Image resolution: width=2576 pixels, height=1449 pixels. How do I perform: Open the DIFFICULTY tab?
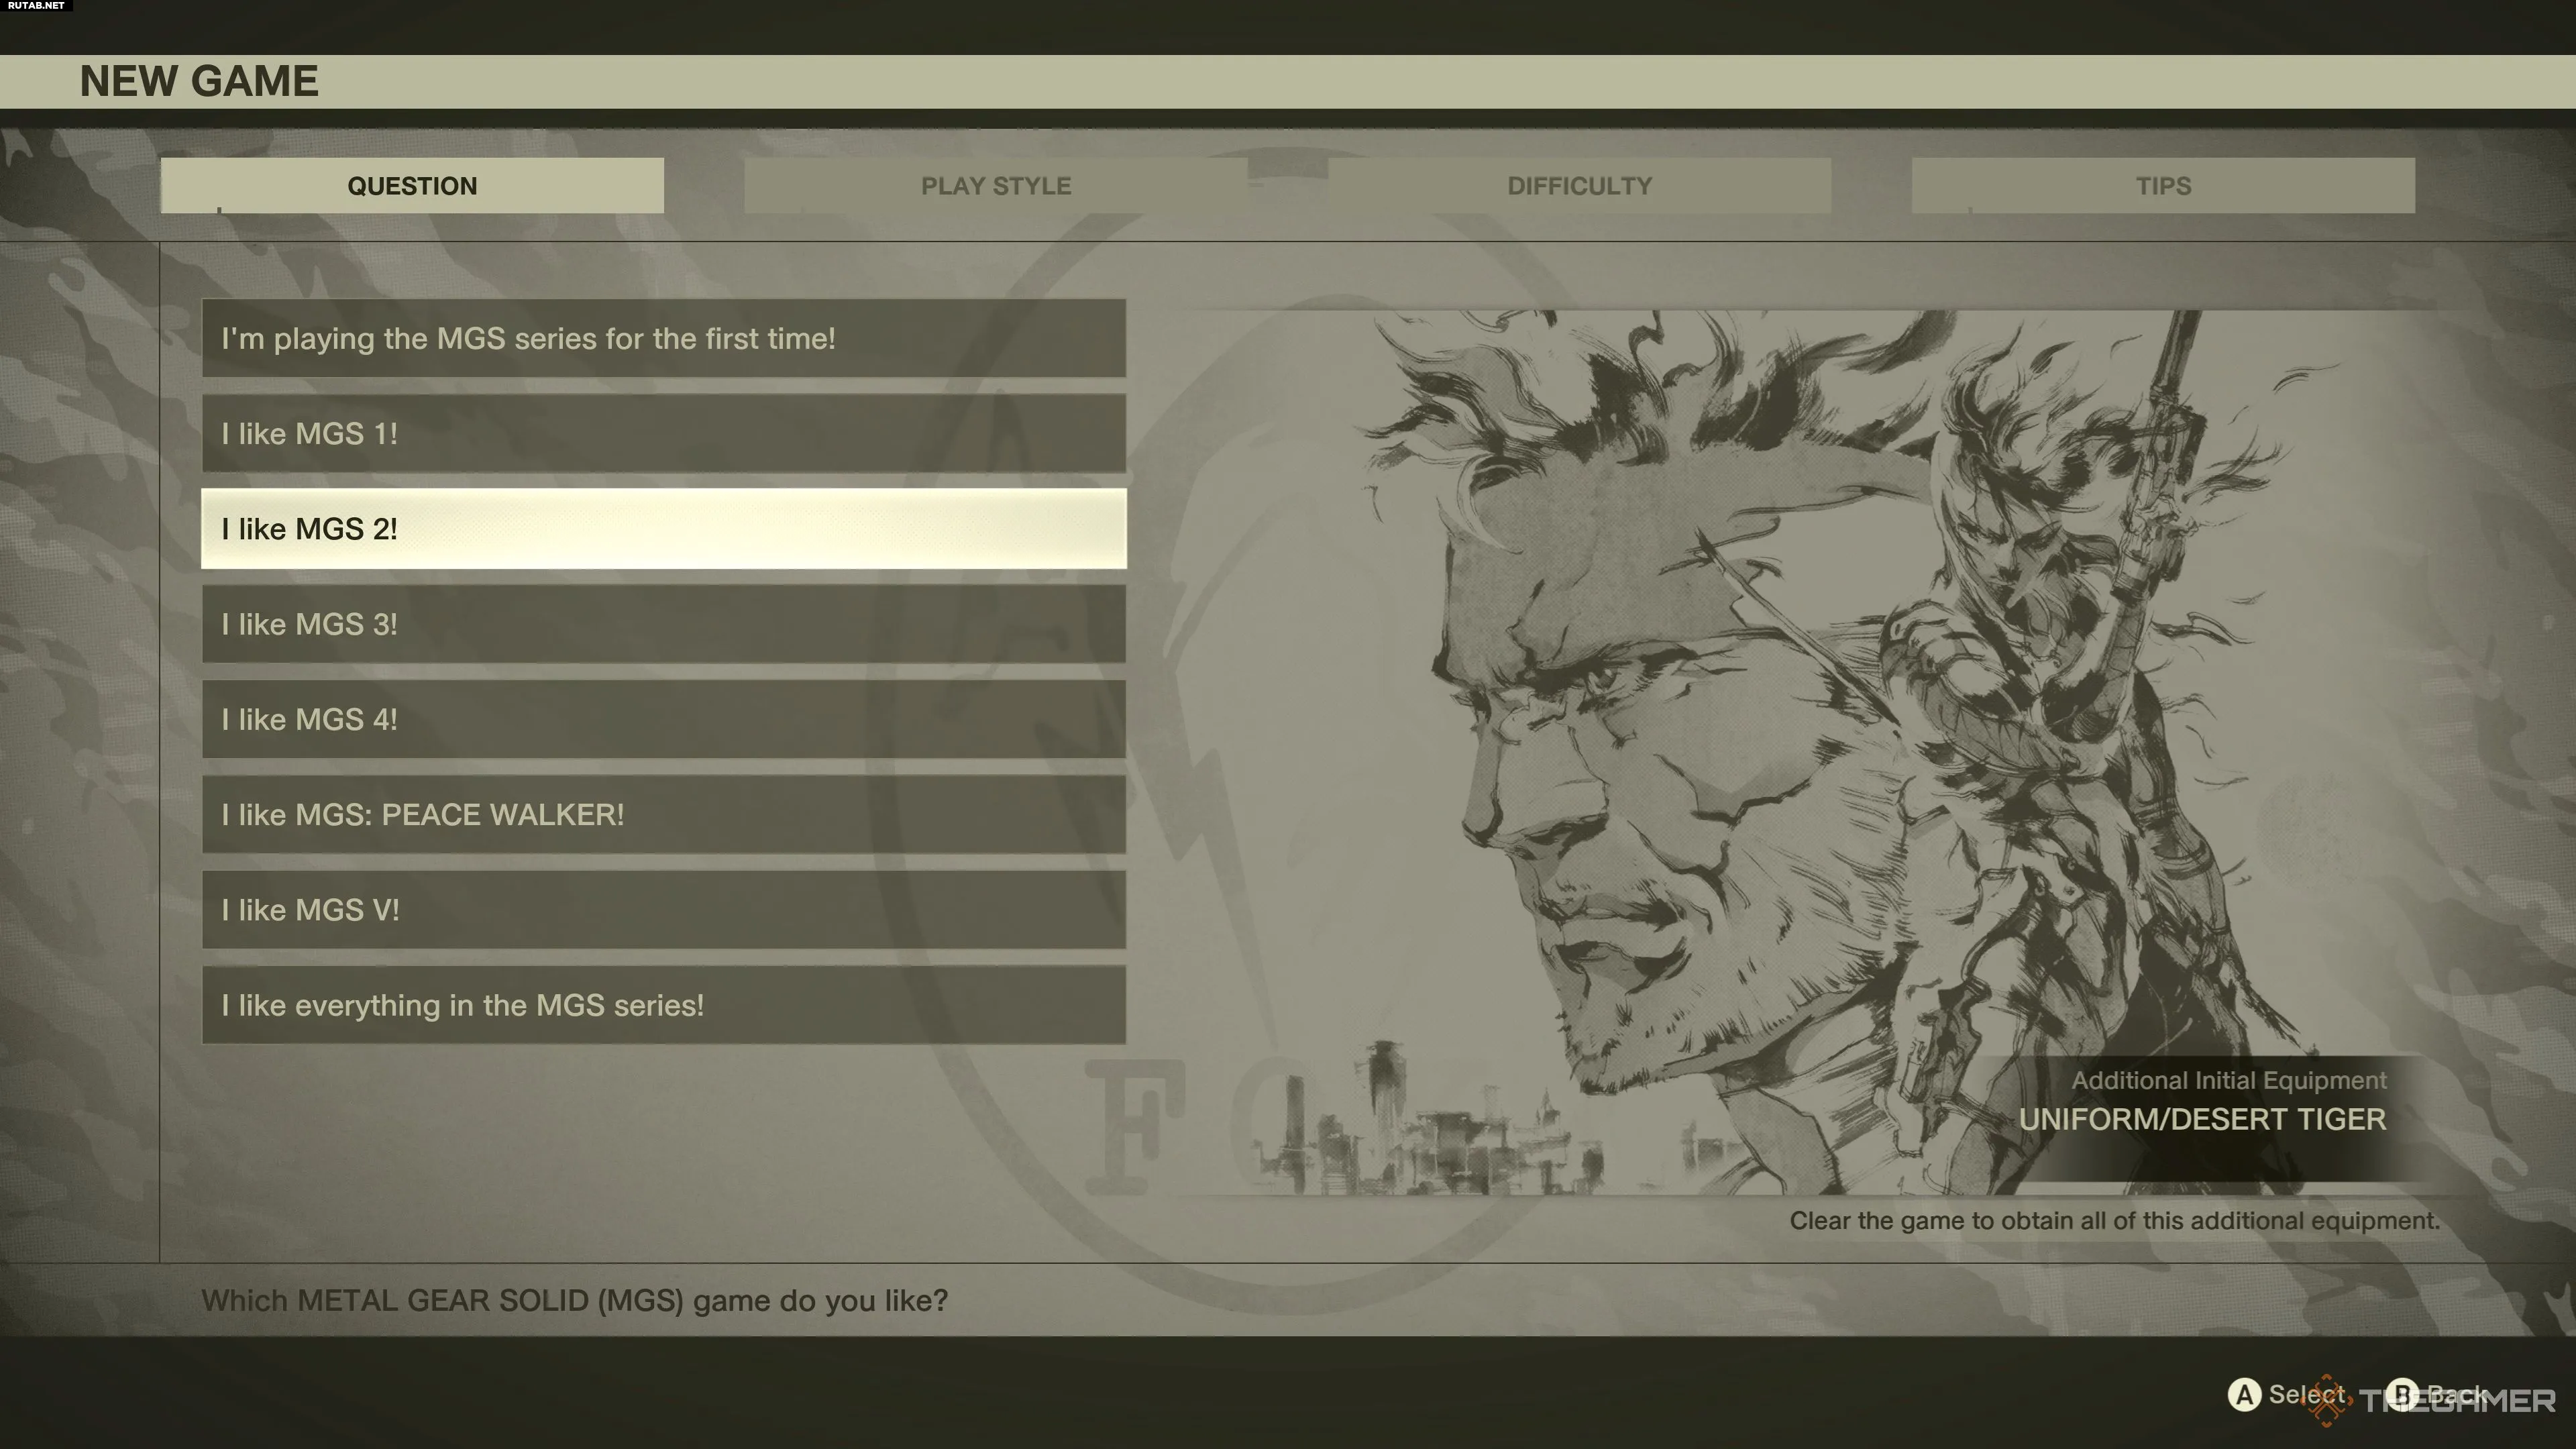click(x=1580, y=185)
